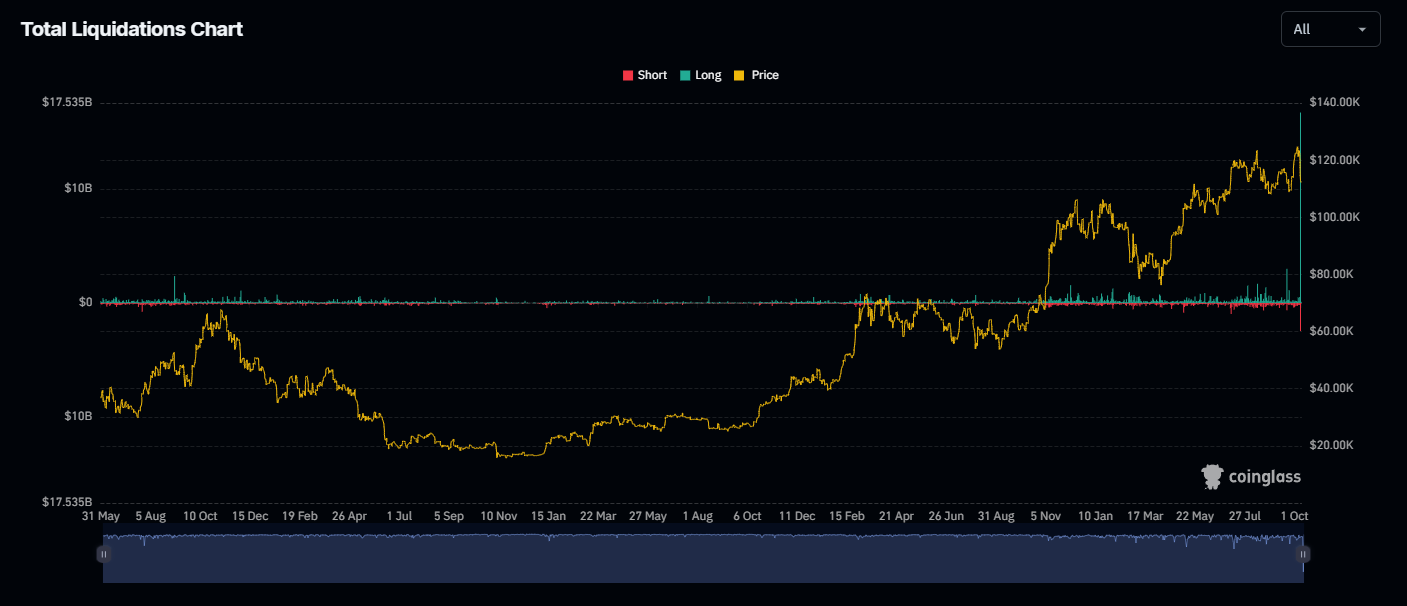Screen dimensions: 1407x606
Task: Hide the Price series via its legend label
Action: 765,76
